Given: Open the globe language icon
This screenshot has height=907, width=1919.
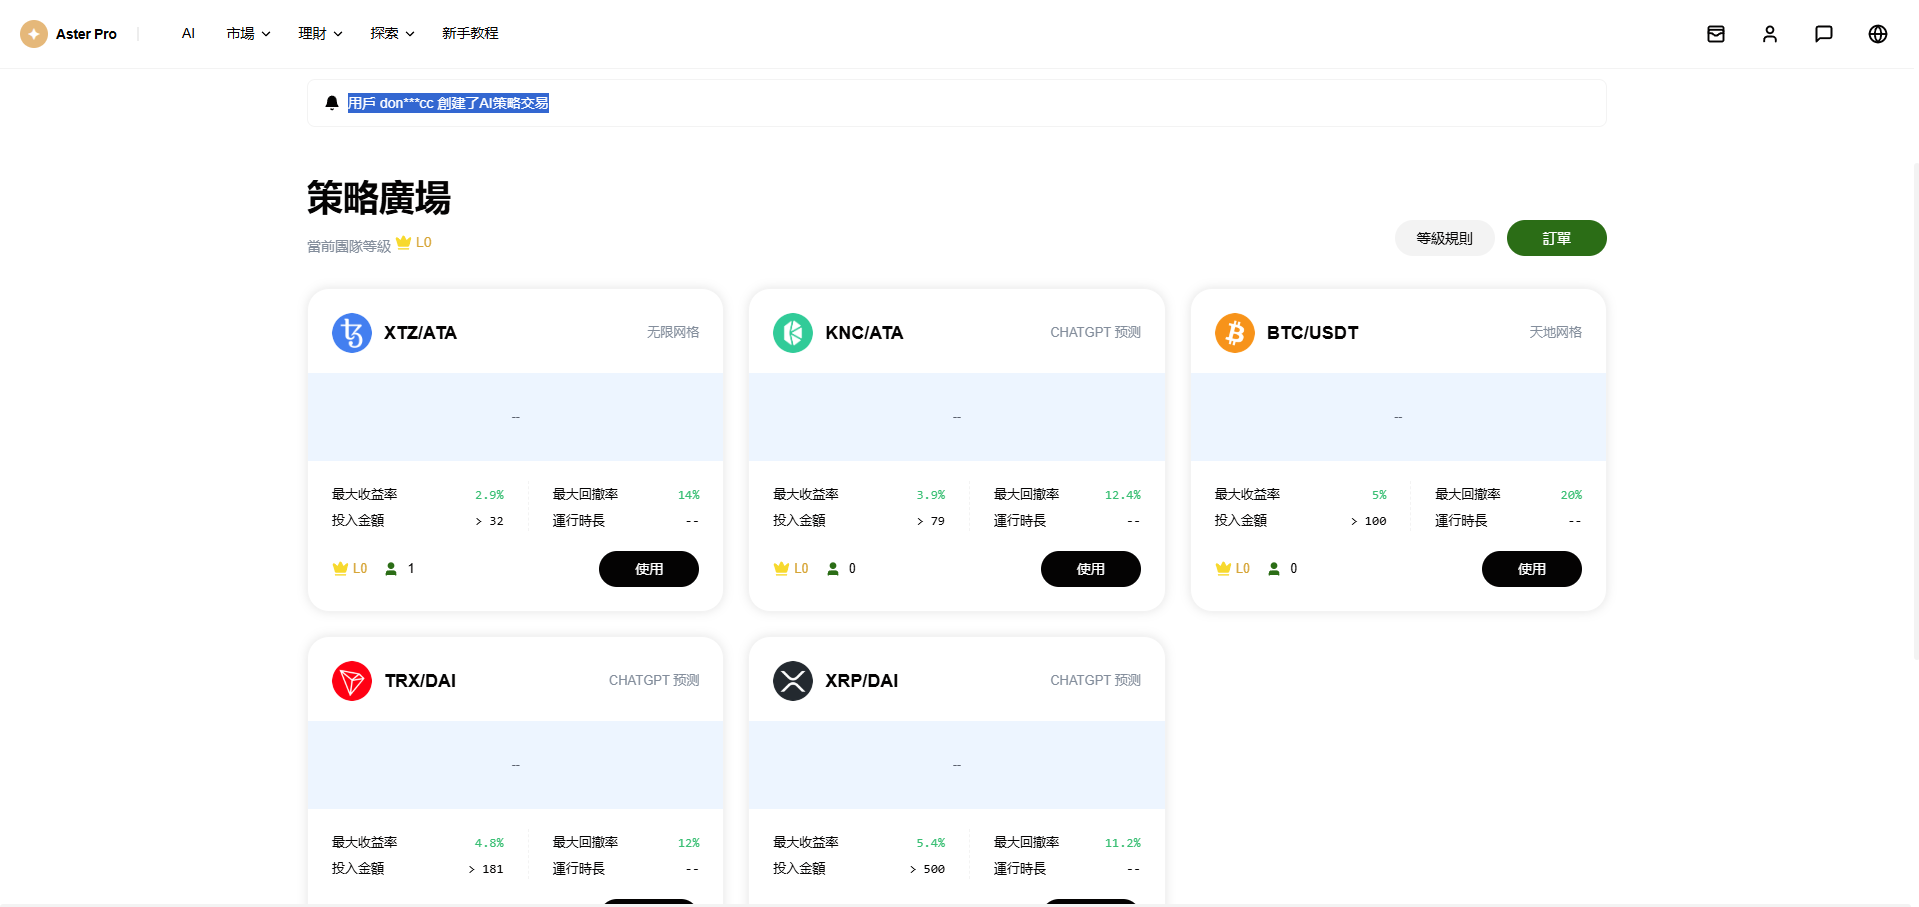Looking at the screenshot, I should tap(1878, 34).
